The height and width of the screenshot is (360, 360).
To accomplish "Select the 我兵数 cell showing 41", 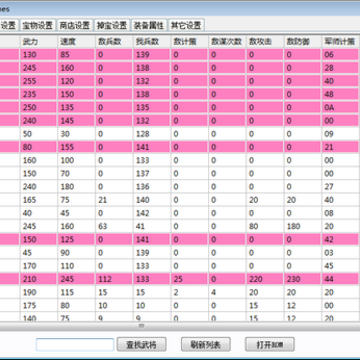I will (x=152, y=226).
